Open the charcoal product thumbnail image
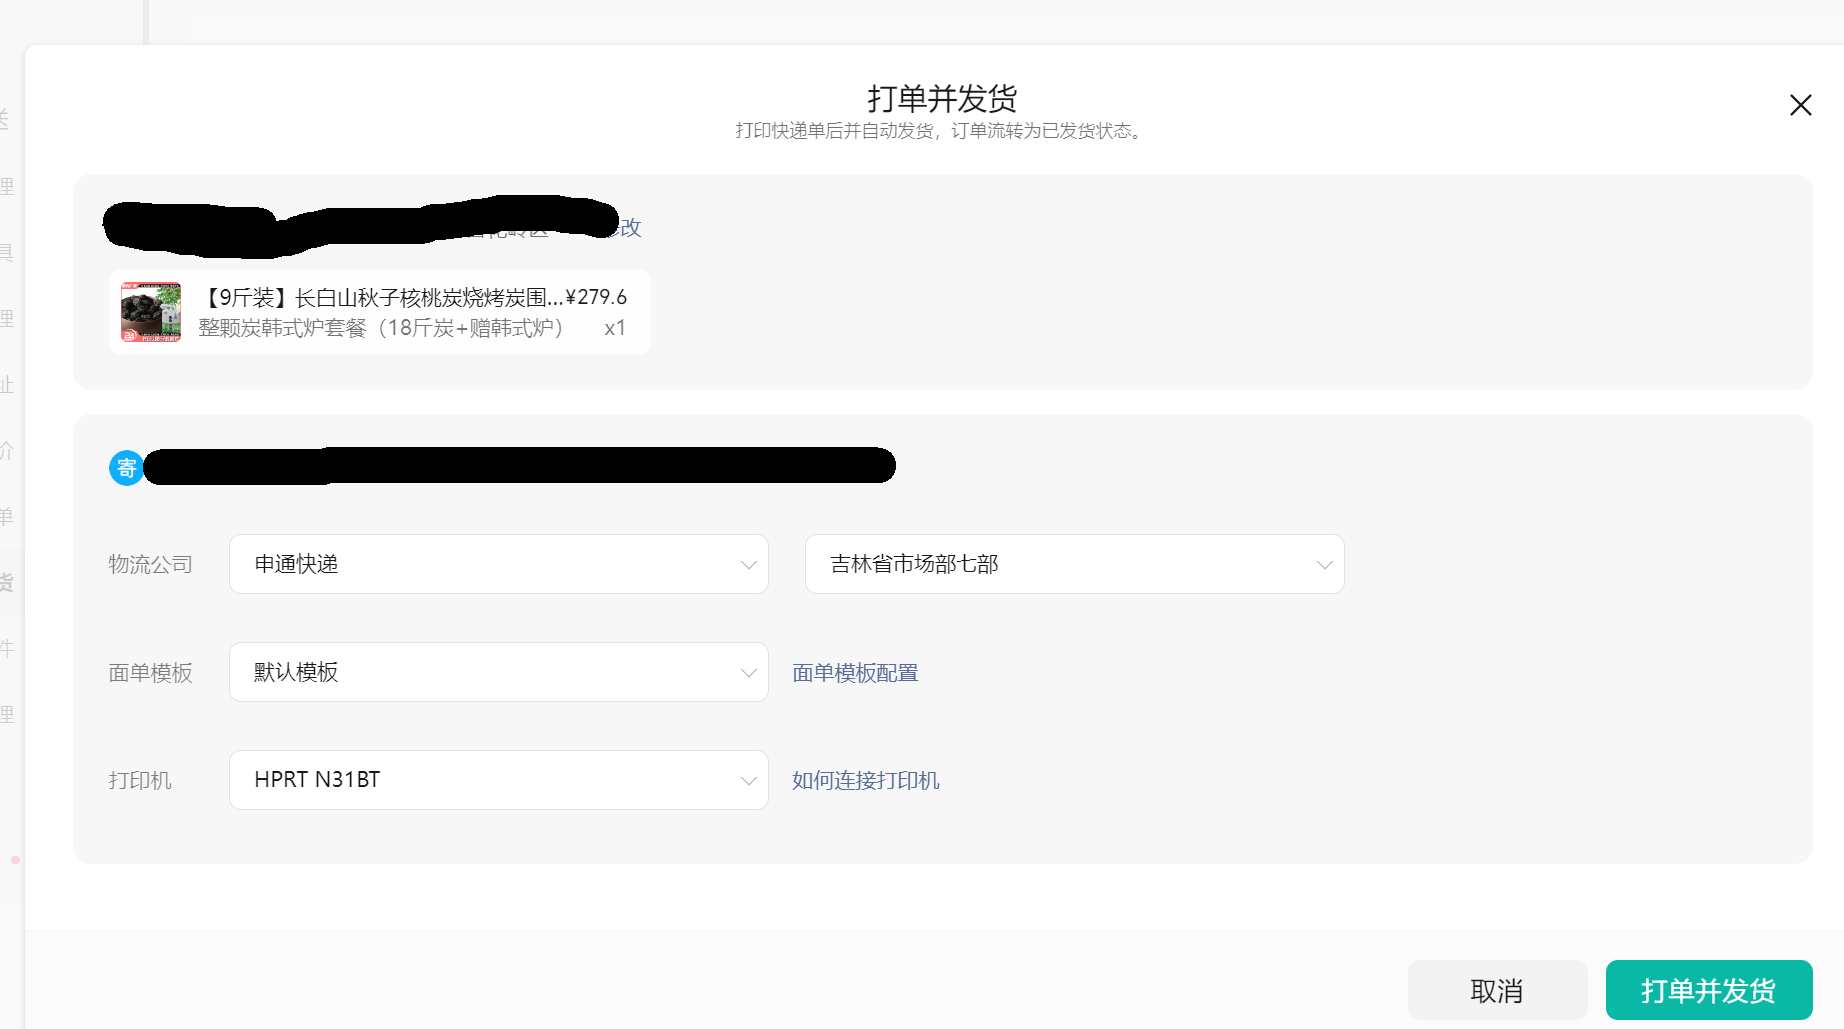 151,312
